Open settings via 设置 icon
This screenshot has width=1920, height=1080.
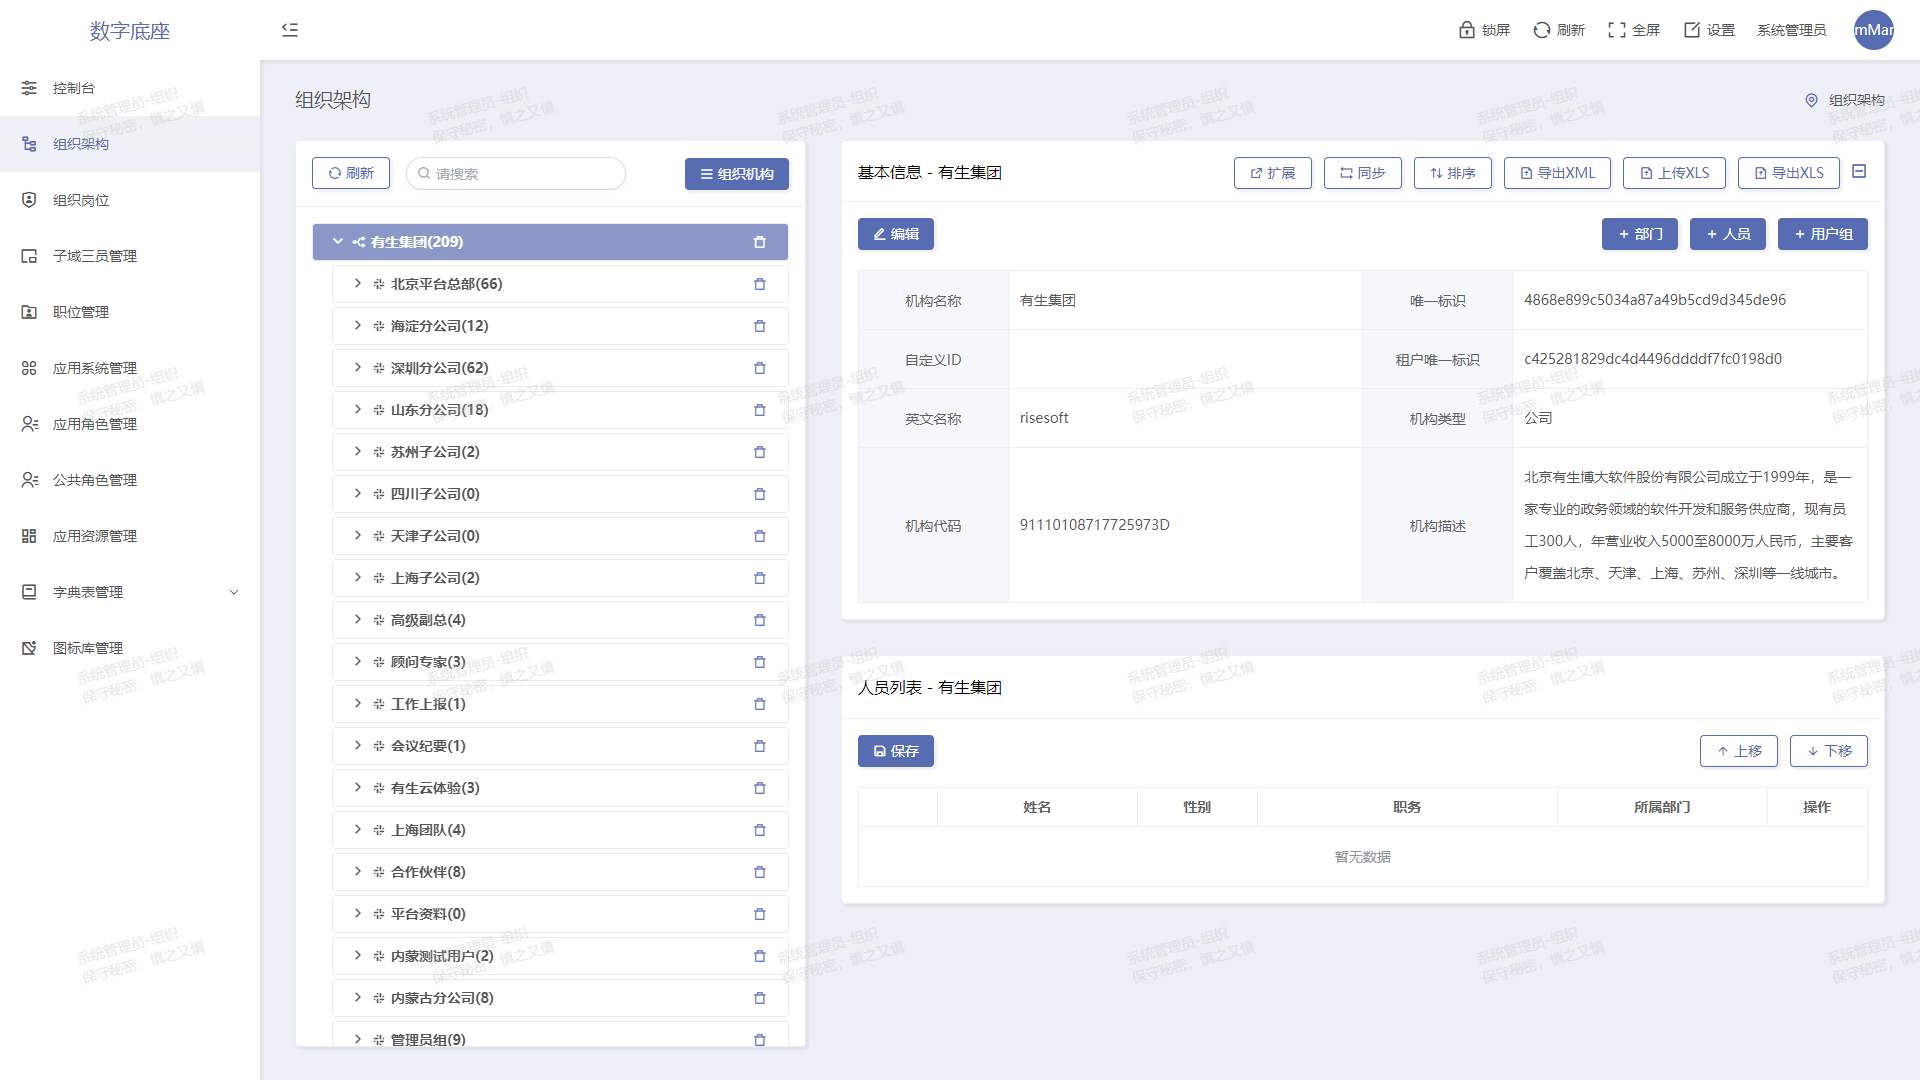tap(1692, 30)
